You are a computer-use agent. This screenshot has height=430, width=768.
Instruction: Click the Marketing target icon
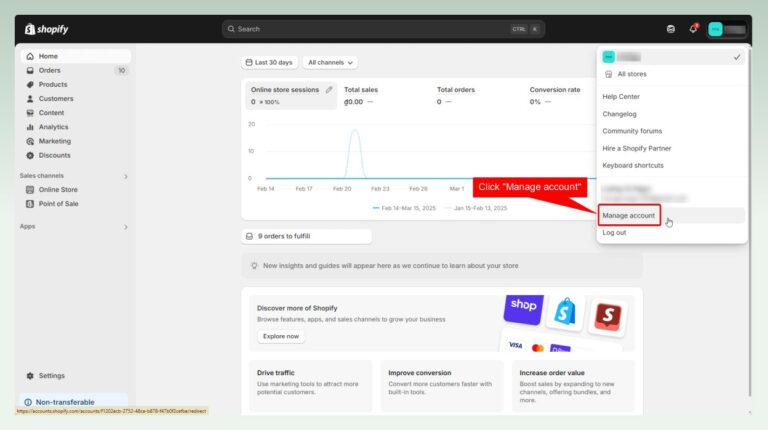coord(30,142)
